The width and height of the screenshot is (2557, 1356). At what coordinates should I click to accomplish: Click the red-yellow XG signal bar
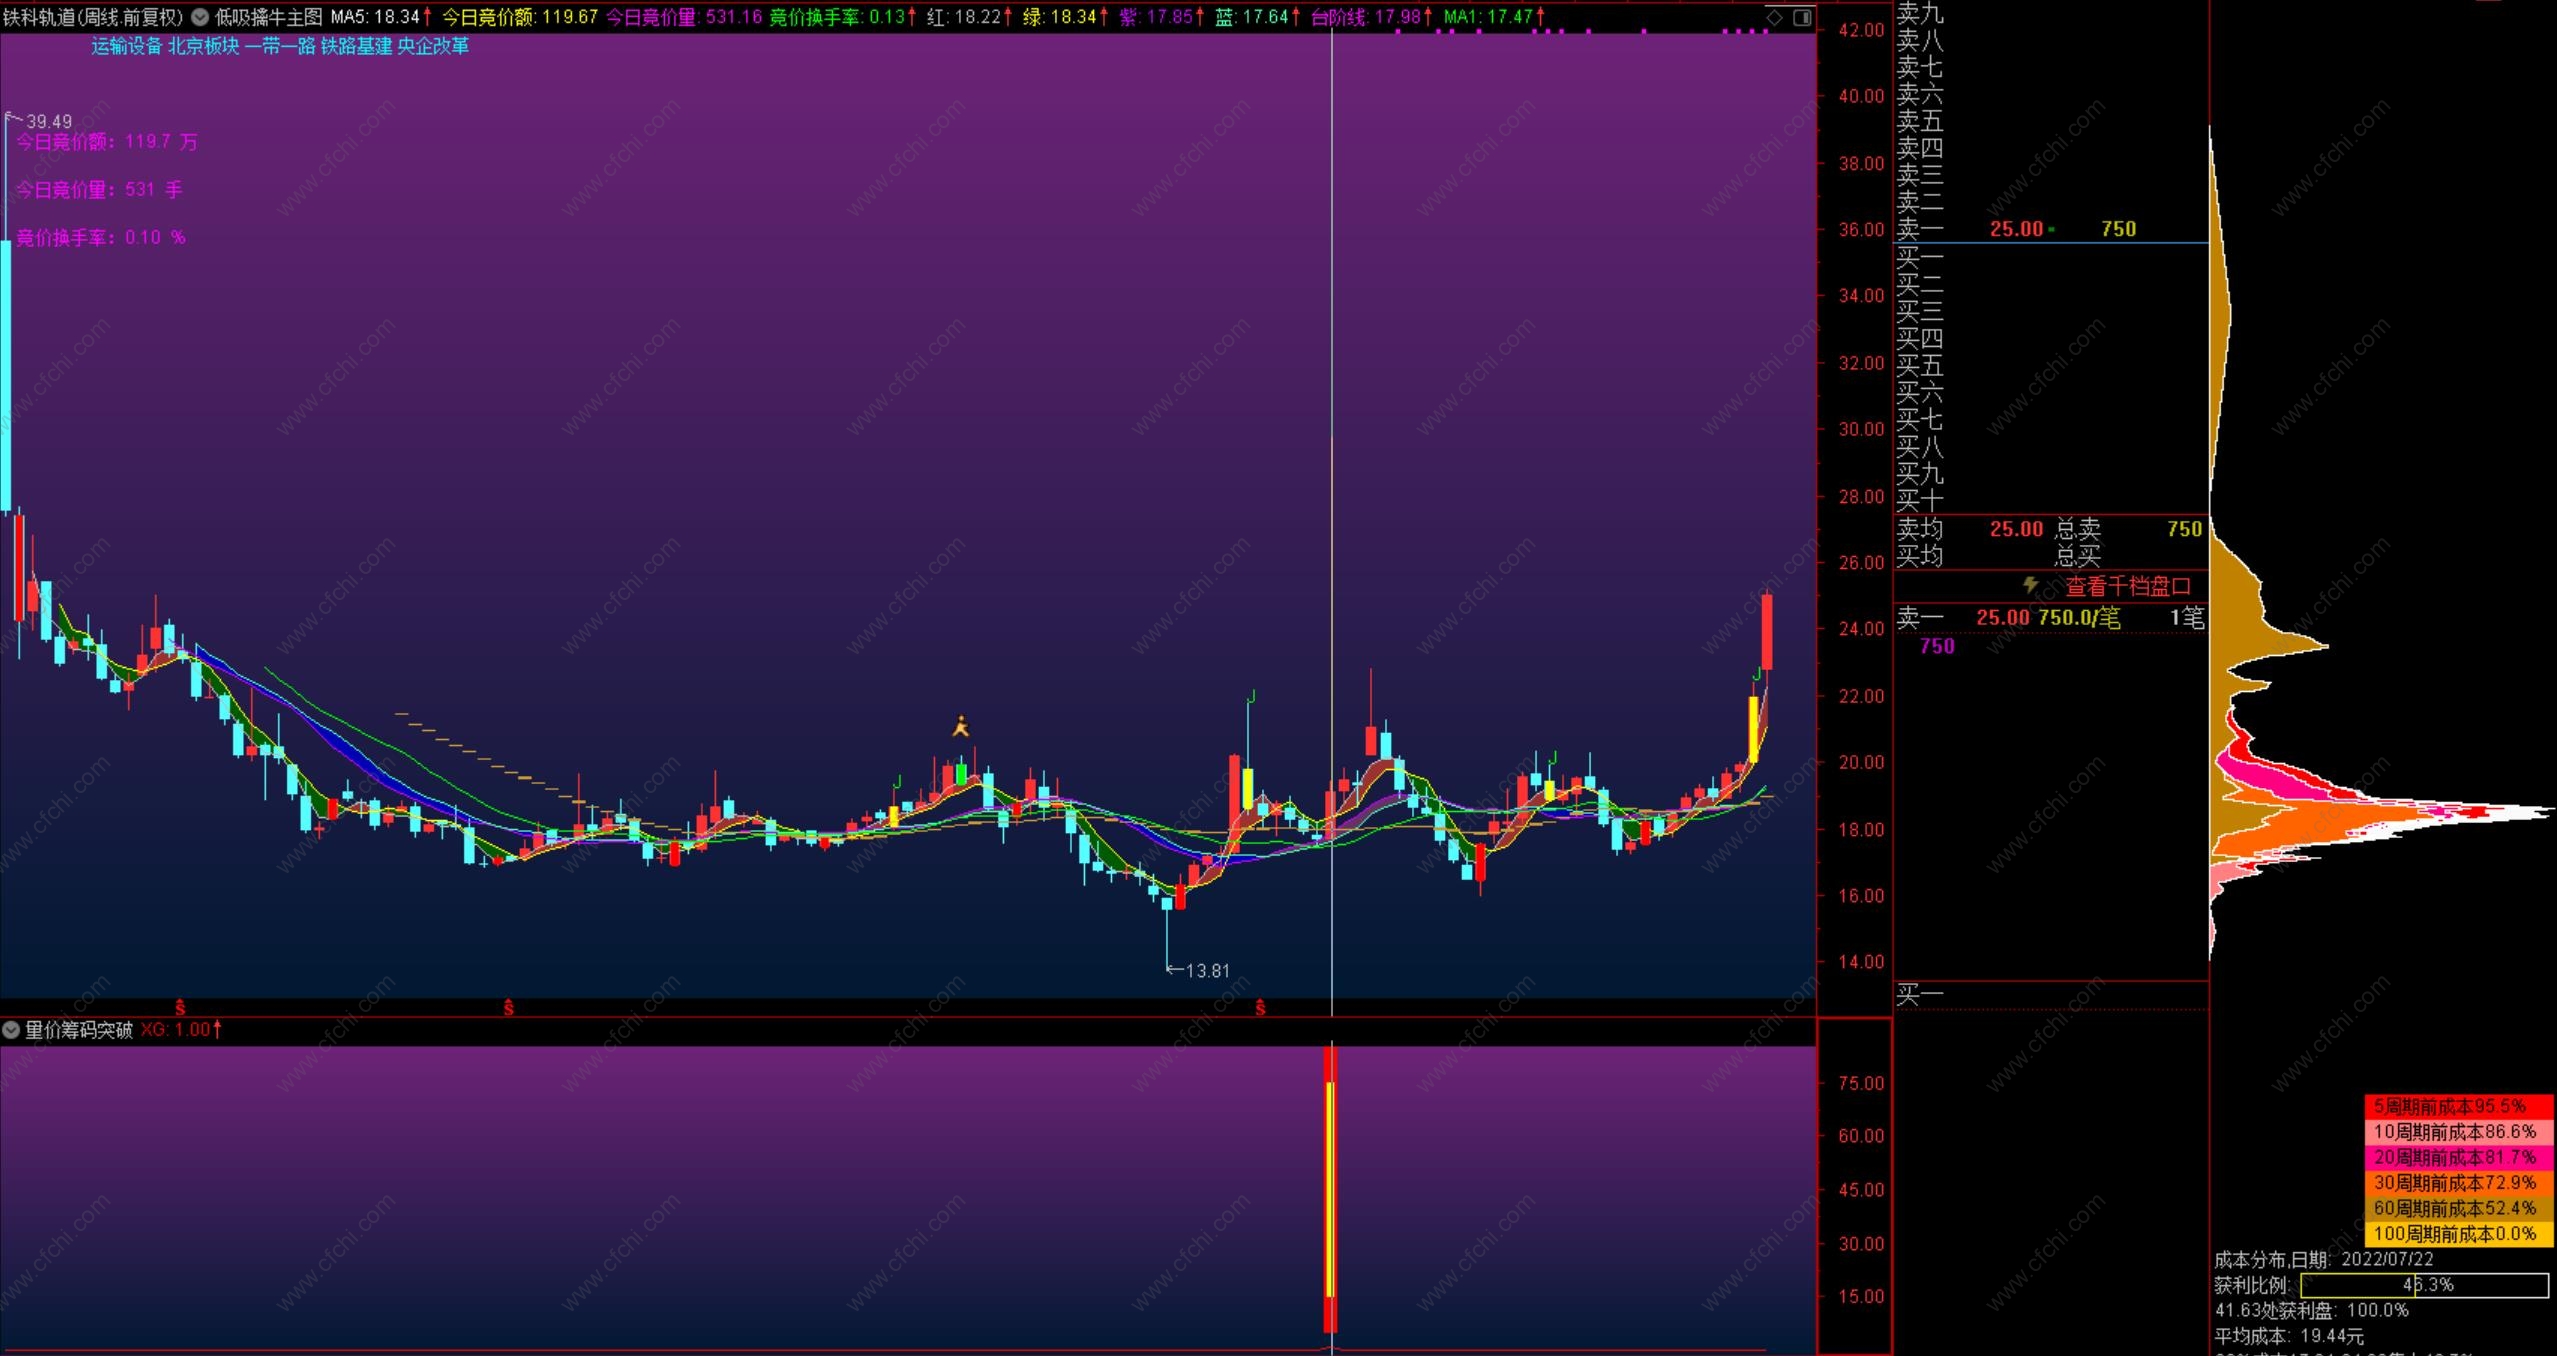coord(1330,1188)
